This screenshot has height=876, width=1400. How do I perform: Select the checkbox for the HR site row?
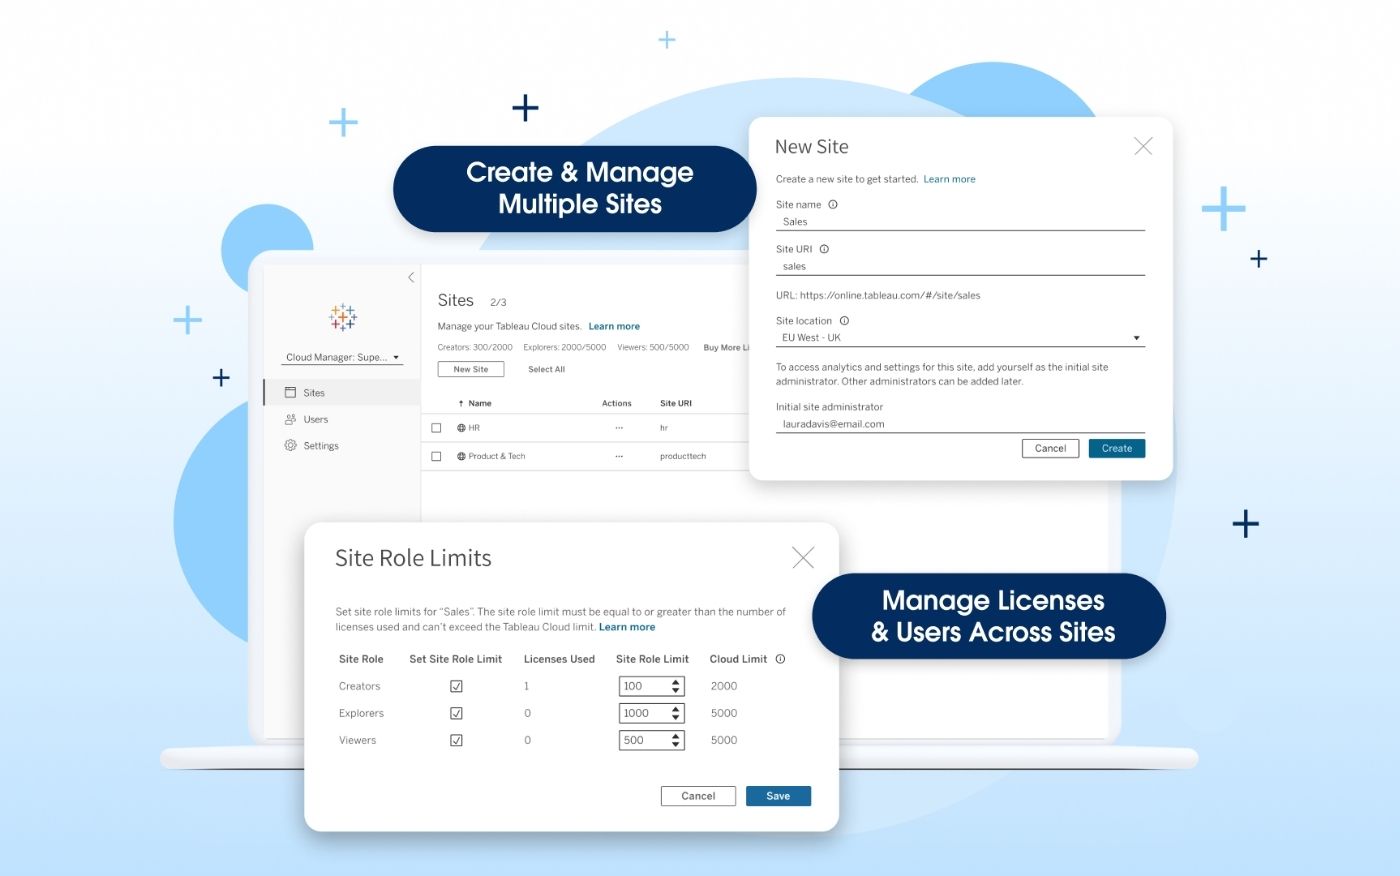(436, 427)
